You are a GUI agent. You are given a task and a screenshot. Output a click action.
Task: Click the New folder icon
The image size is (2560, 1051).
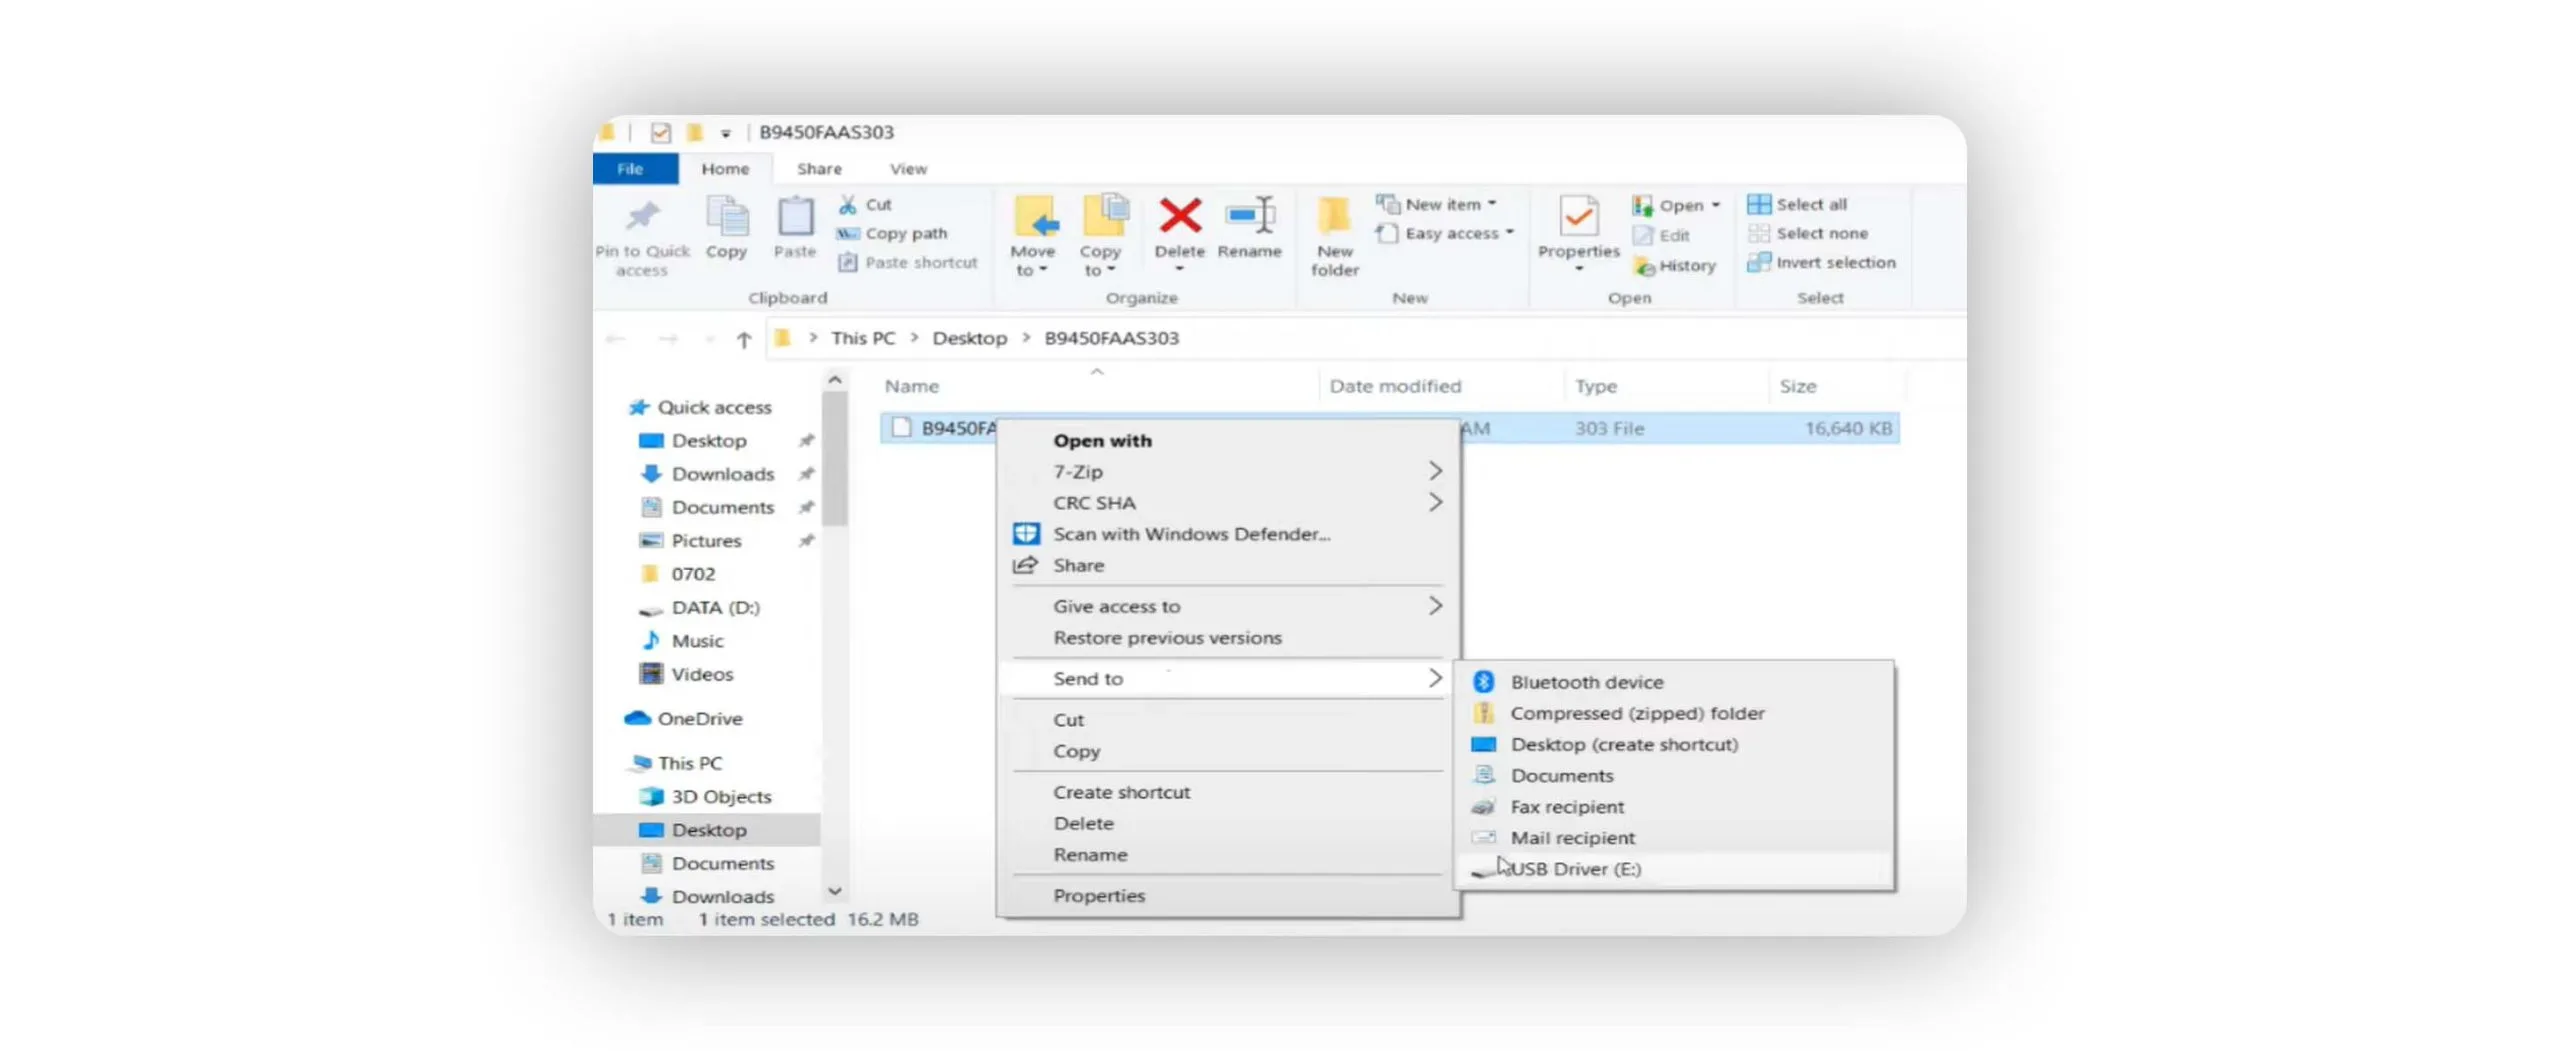tap(1333, 218)
